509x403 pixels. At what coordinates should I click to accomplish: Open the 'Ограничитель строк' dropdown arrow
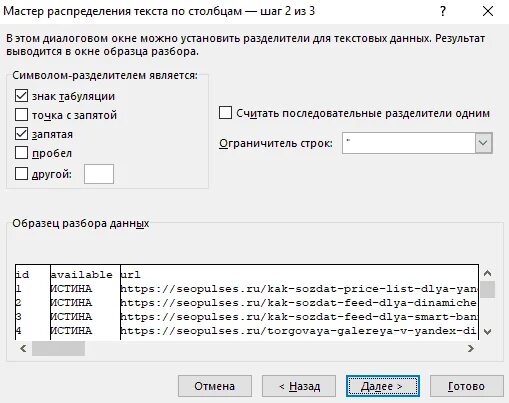483,143
